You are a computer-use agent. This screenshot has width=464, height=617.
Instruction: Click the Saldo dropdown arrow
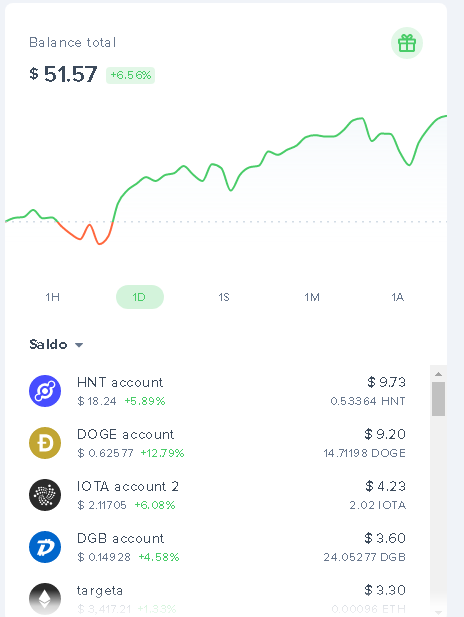click(x=79, y=345)
